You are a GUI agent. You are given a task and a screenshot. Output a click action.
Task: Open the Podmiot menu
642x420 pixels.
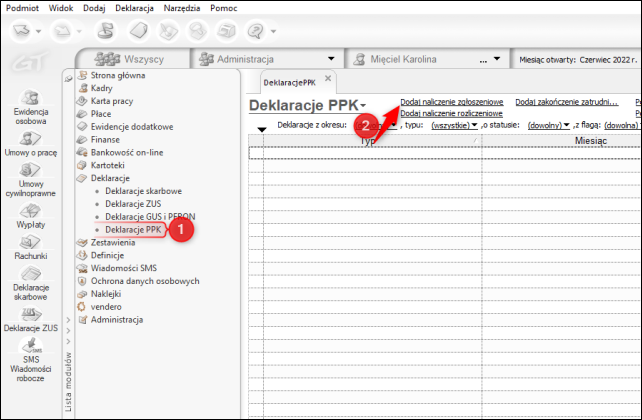point(22,8)
